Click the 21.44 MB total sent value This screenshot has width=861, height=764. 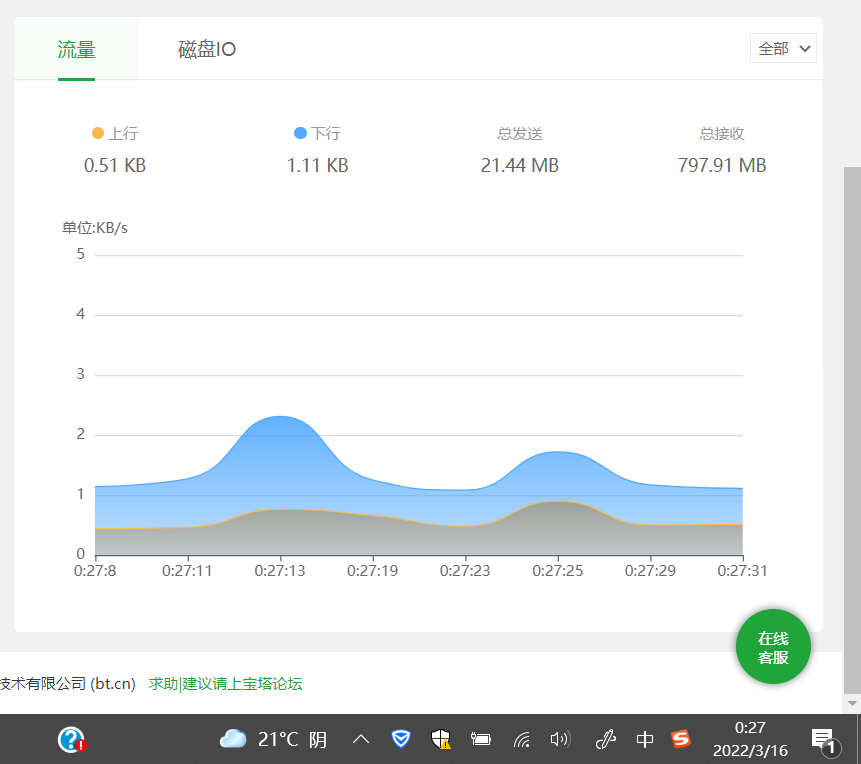(x=519, y=165)
